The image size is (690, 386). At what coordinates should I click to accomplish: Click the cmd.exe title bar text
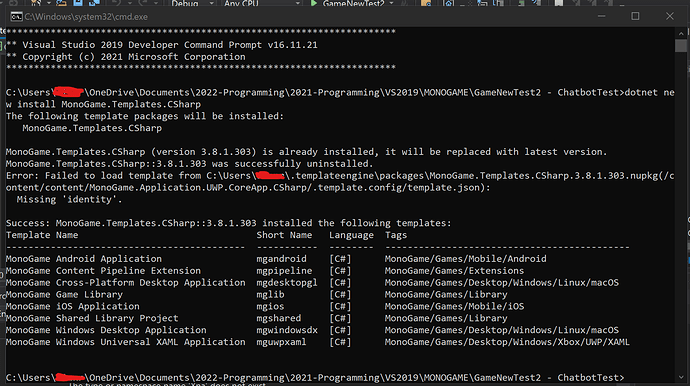pos(86,17)
